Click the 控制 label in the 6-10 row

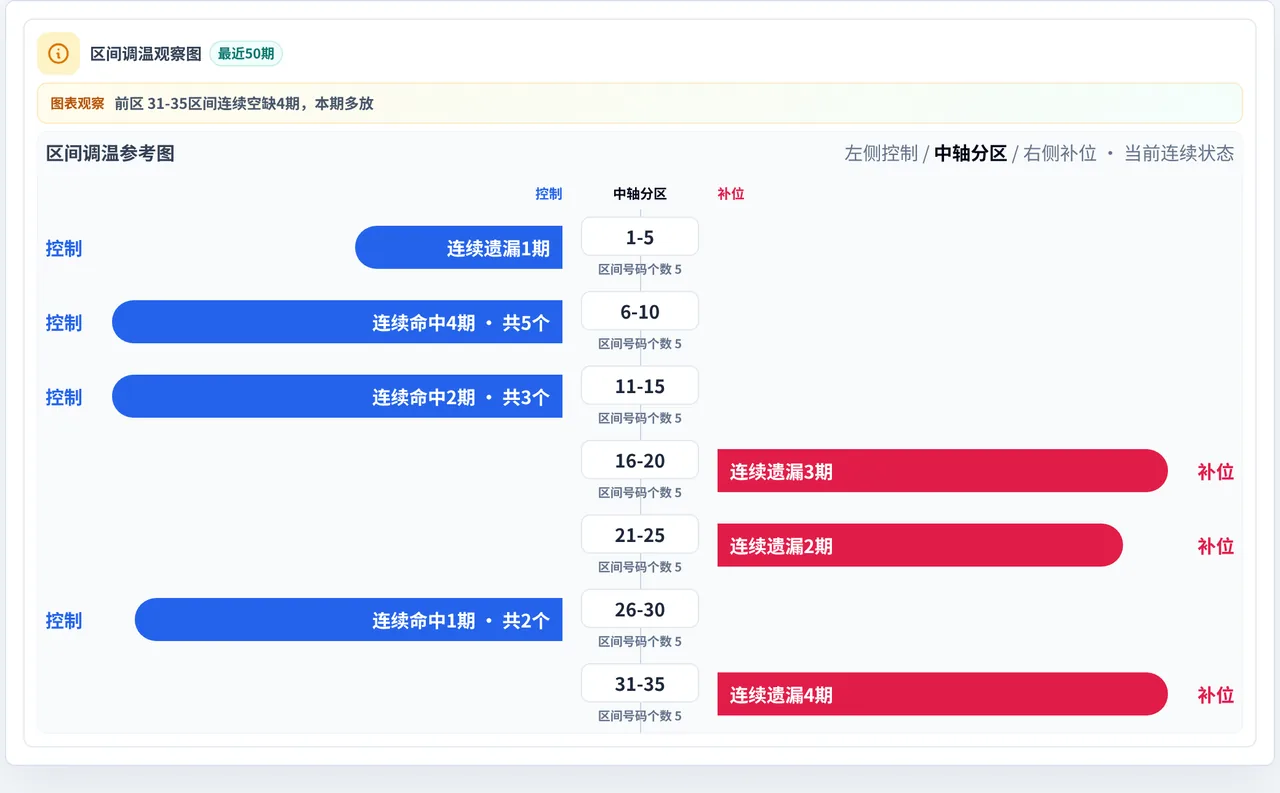[x=64, y=322]
